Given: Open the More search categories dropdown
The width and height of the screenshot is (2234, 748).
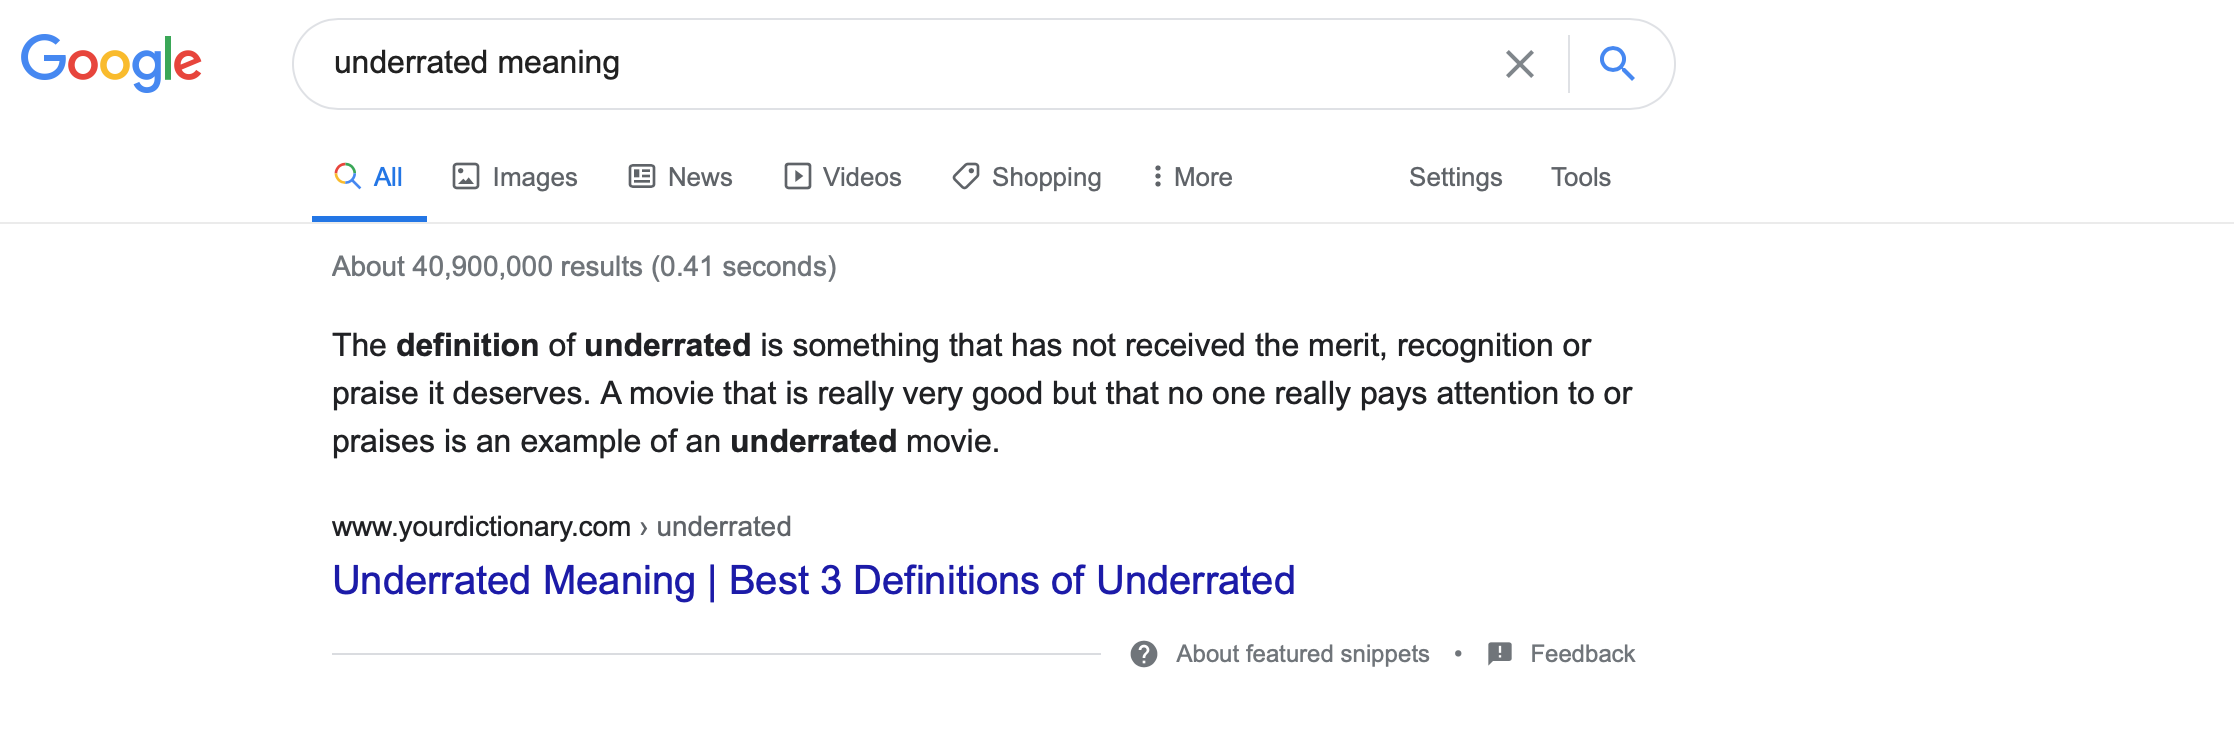Looking at the screenshot, I should [x=1192, y=177].
